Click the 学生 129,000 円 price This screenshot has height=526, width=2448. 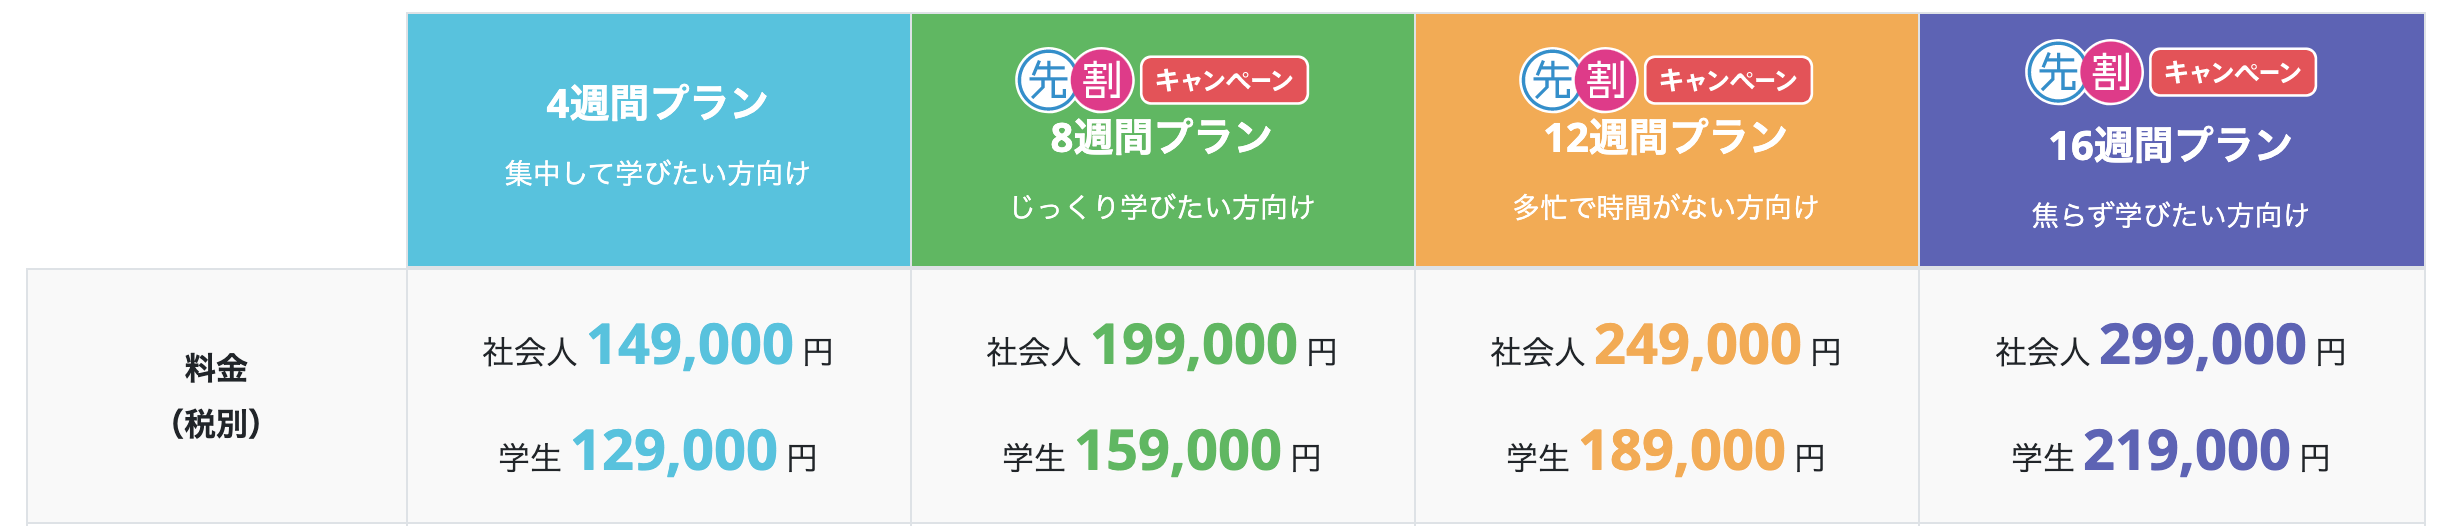click(658, 452)
